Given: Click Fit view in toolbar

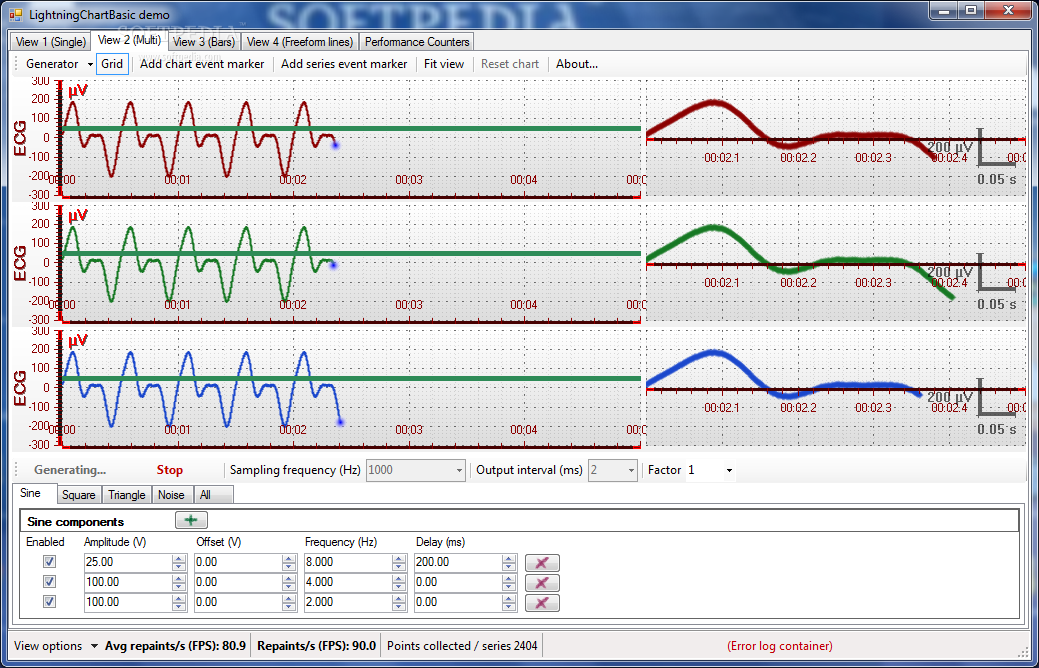Looking at the screenshot, I should (444, 64).
